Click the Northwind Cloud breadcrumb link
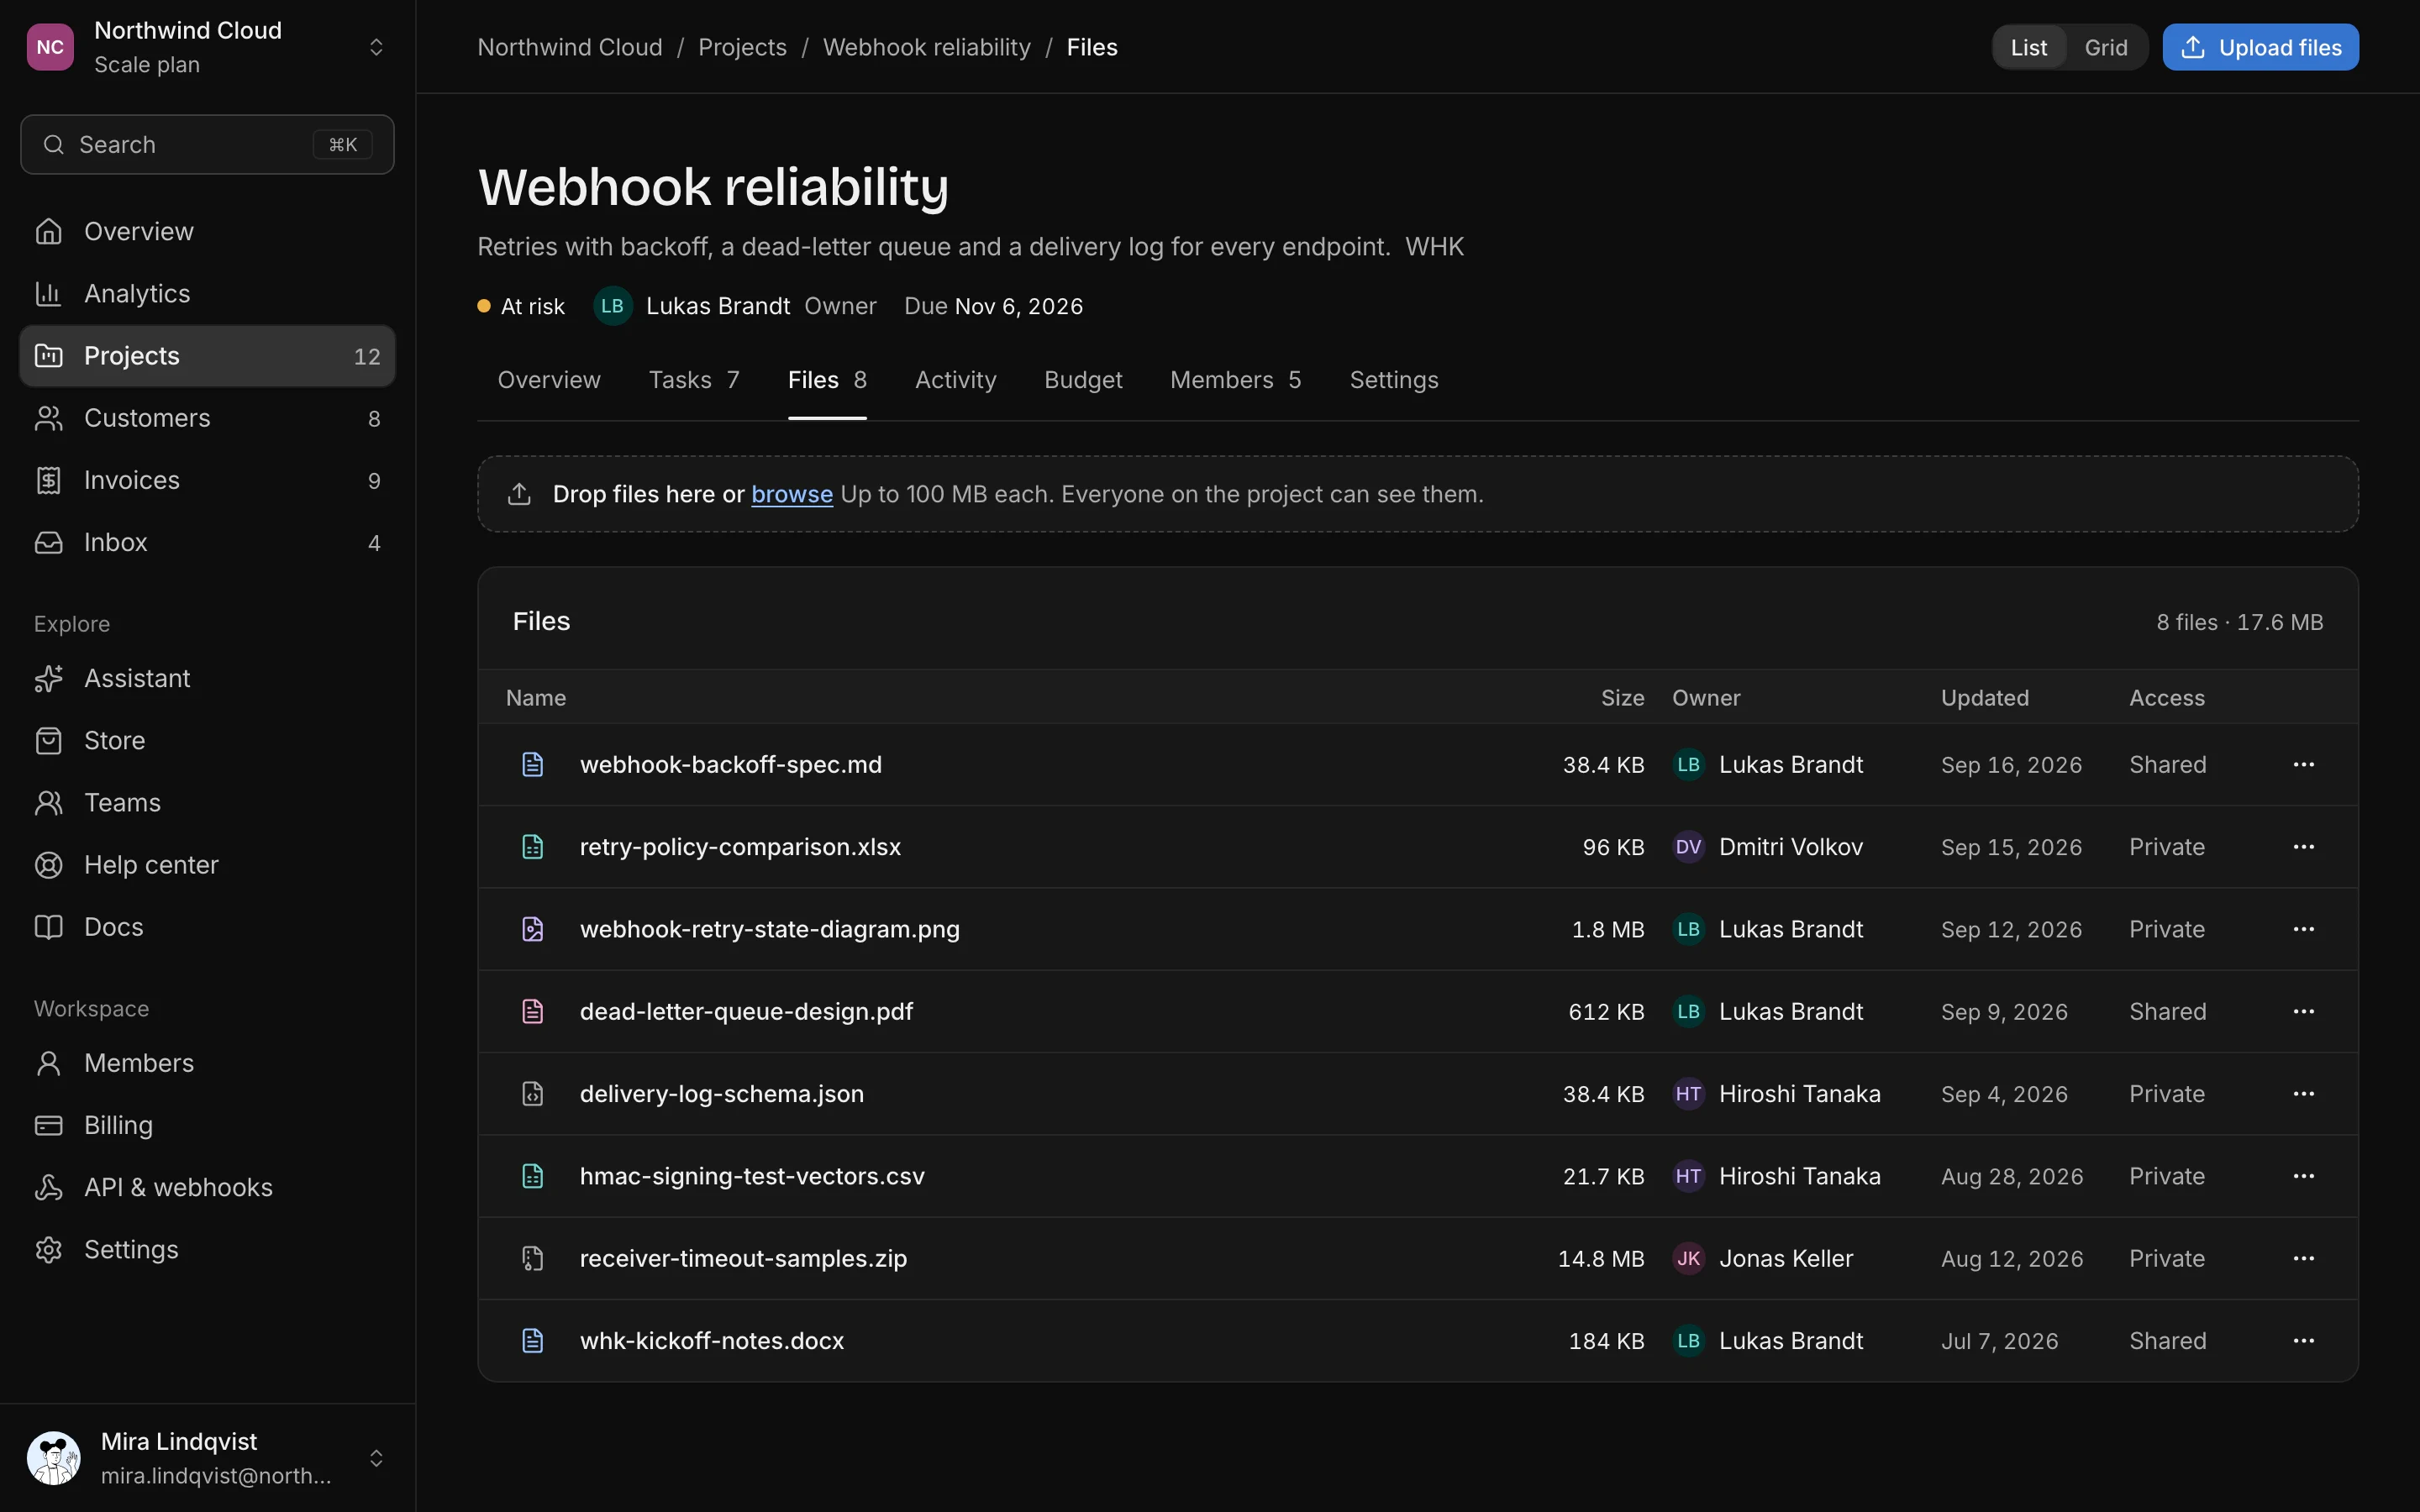The height and width of the screenshot is (1512, 2420). (x=569, y=47)
